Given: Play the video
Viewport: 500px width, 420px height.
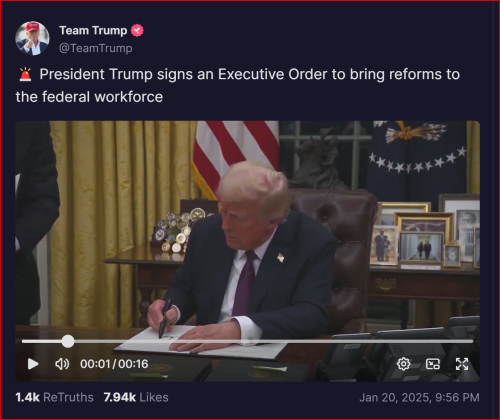Looking at the screenshot, I should point(33,364).
